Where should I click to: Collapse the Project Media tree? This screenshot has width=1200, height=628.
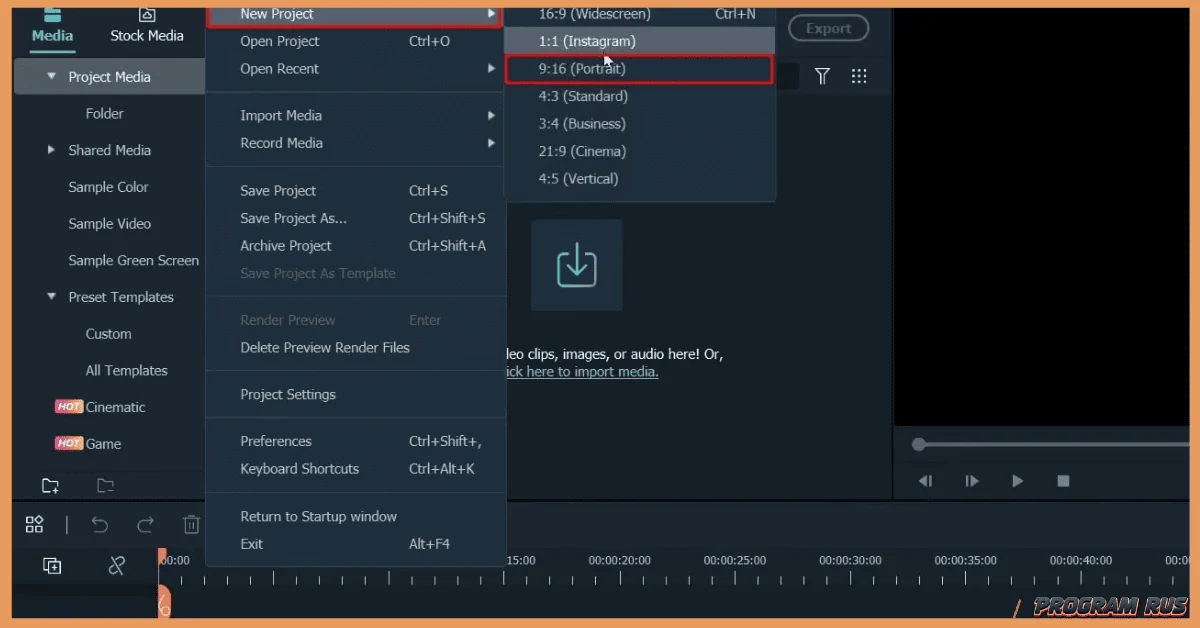coord(52,77)
